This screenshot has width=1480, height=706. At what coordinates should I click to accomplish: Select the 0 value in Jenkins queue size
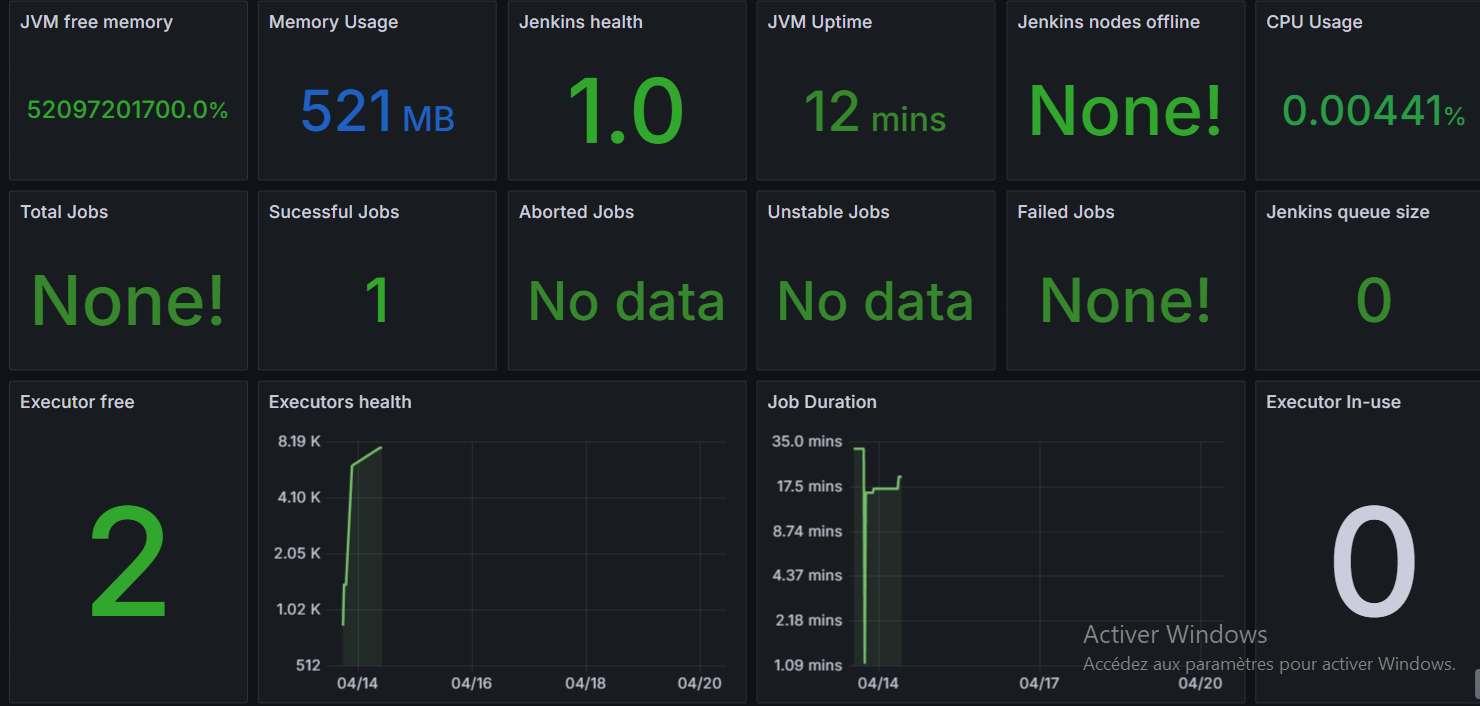pos(1373,300)
